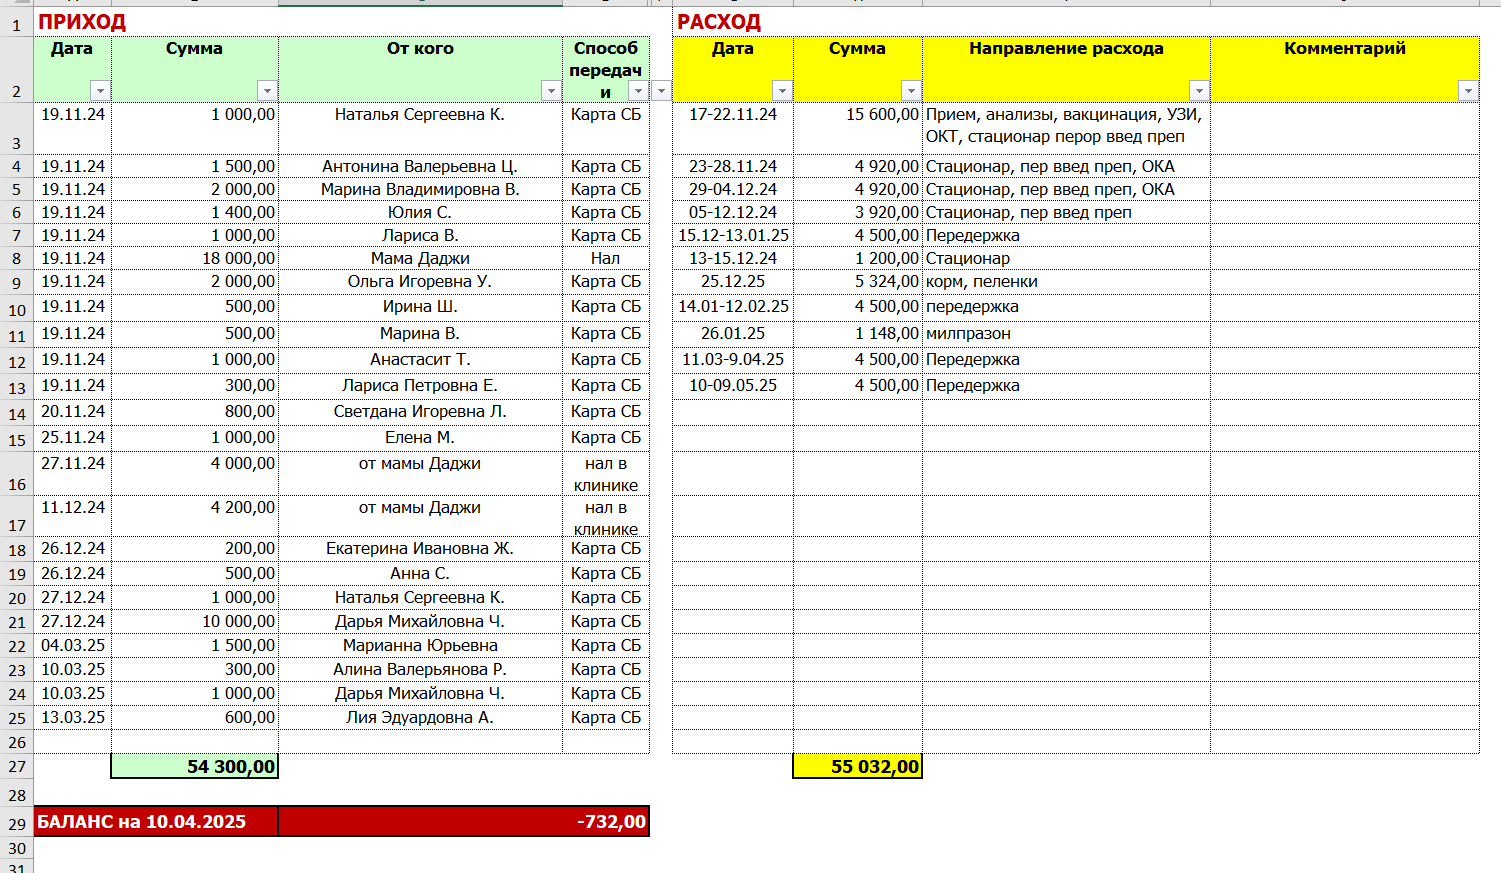Click the cell Елена М.
Viewport: 1501px width, 873px height.
click(420, 437)
